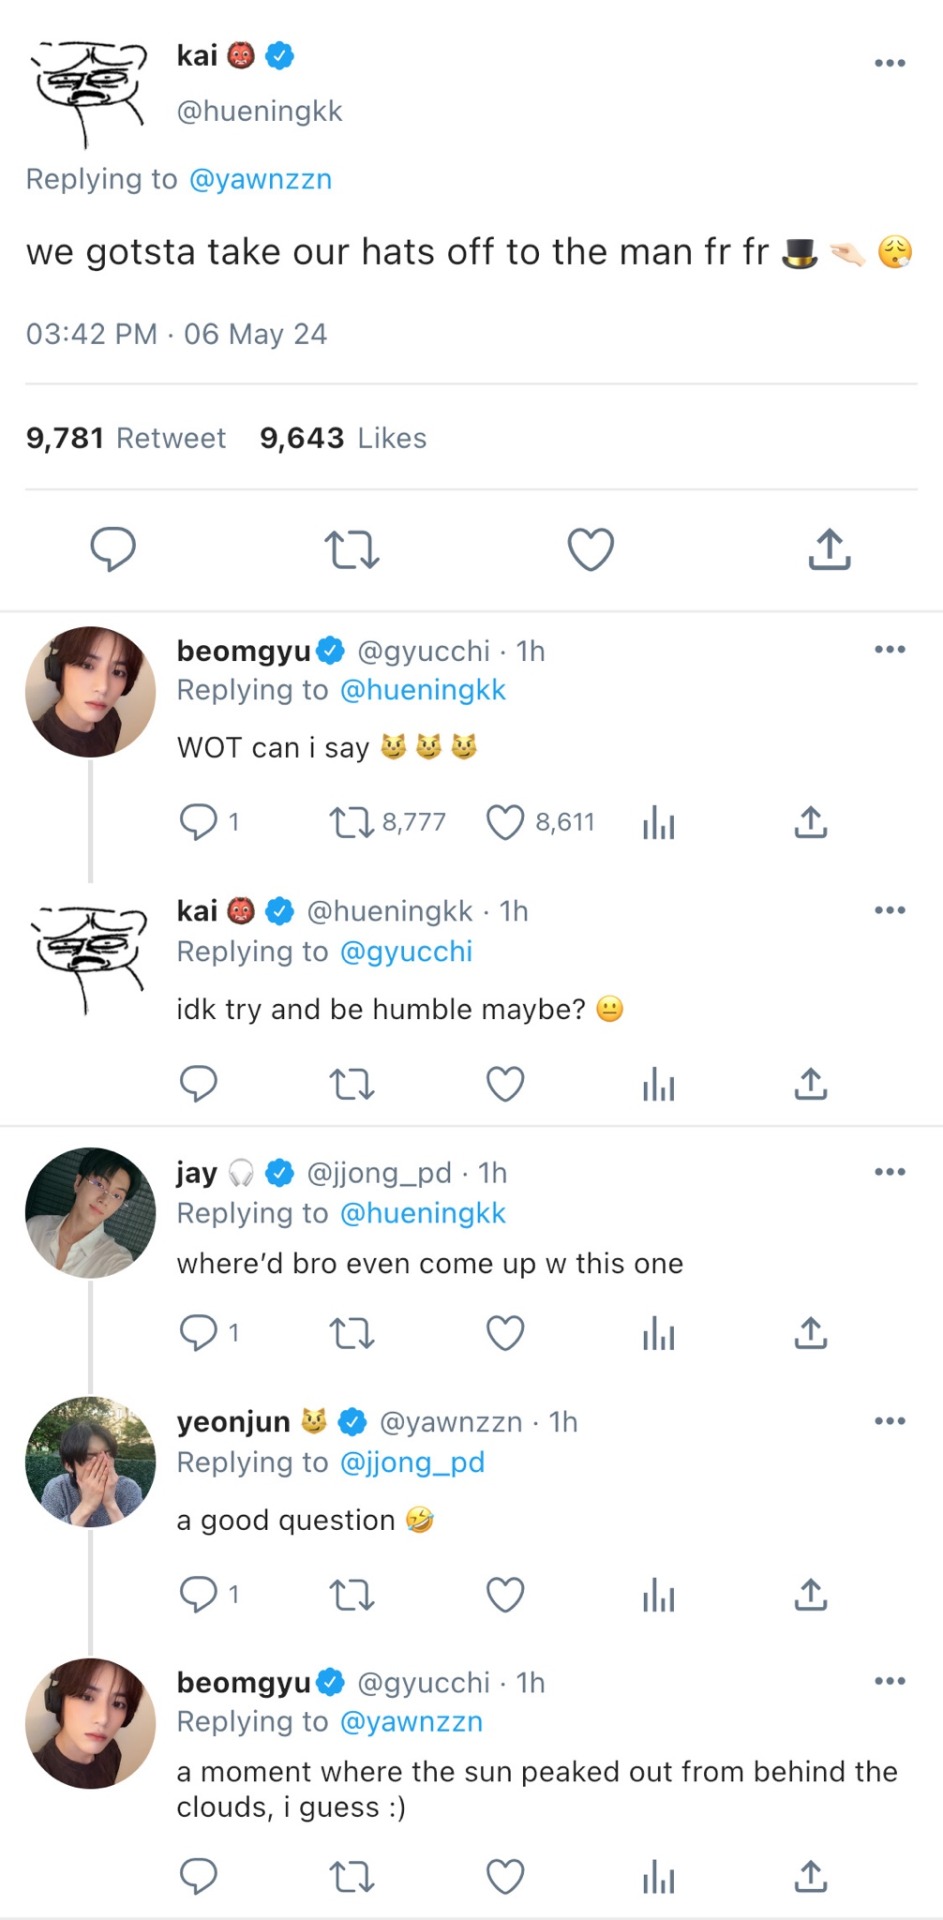943x1920 pixels.
Task: View analytics on beomgyu's sun peaked reply
Action: click(x=658, y=1877)
